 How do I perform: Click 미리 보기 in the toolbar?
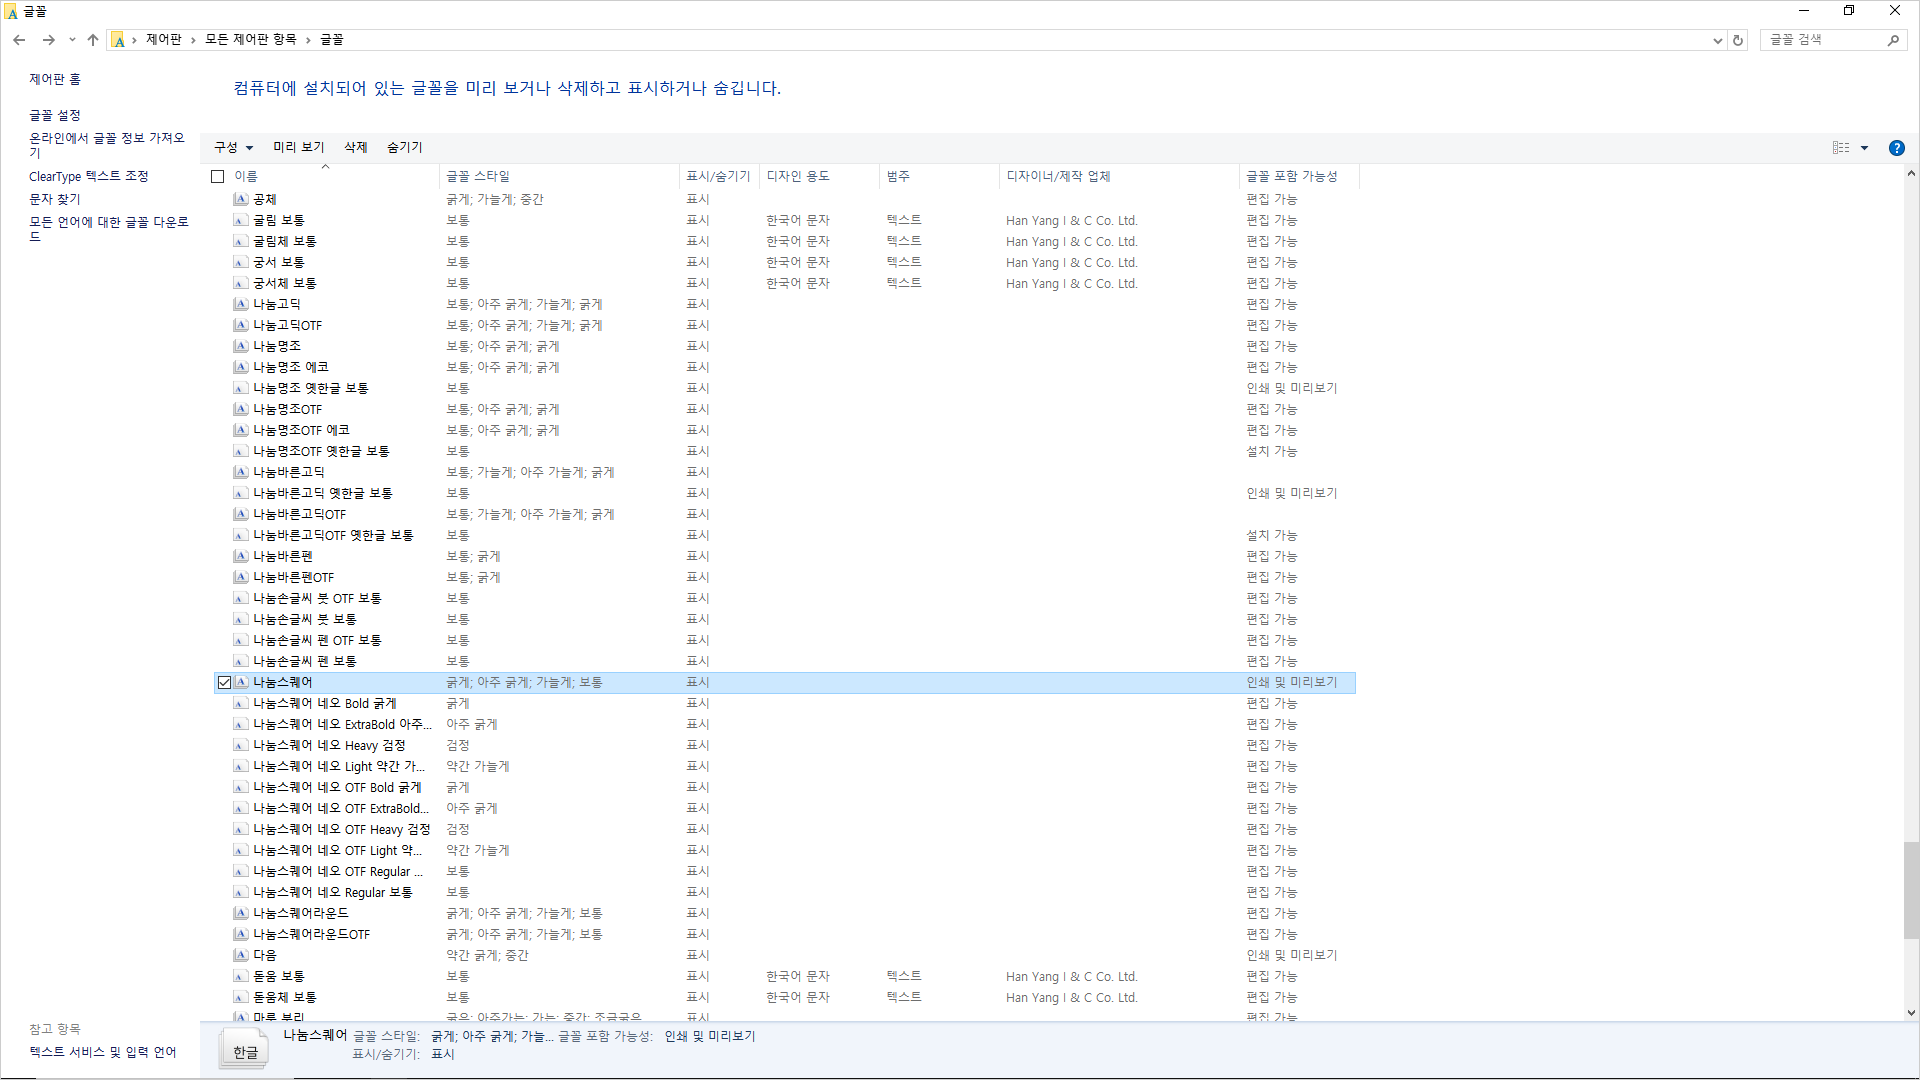pos(298,147)
